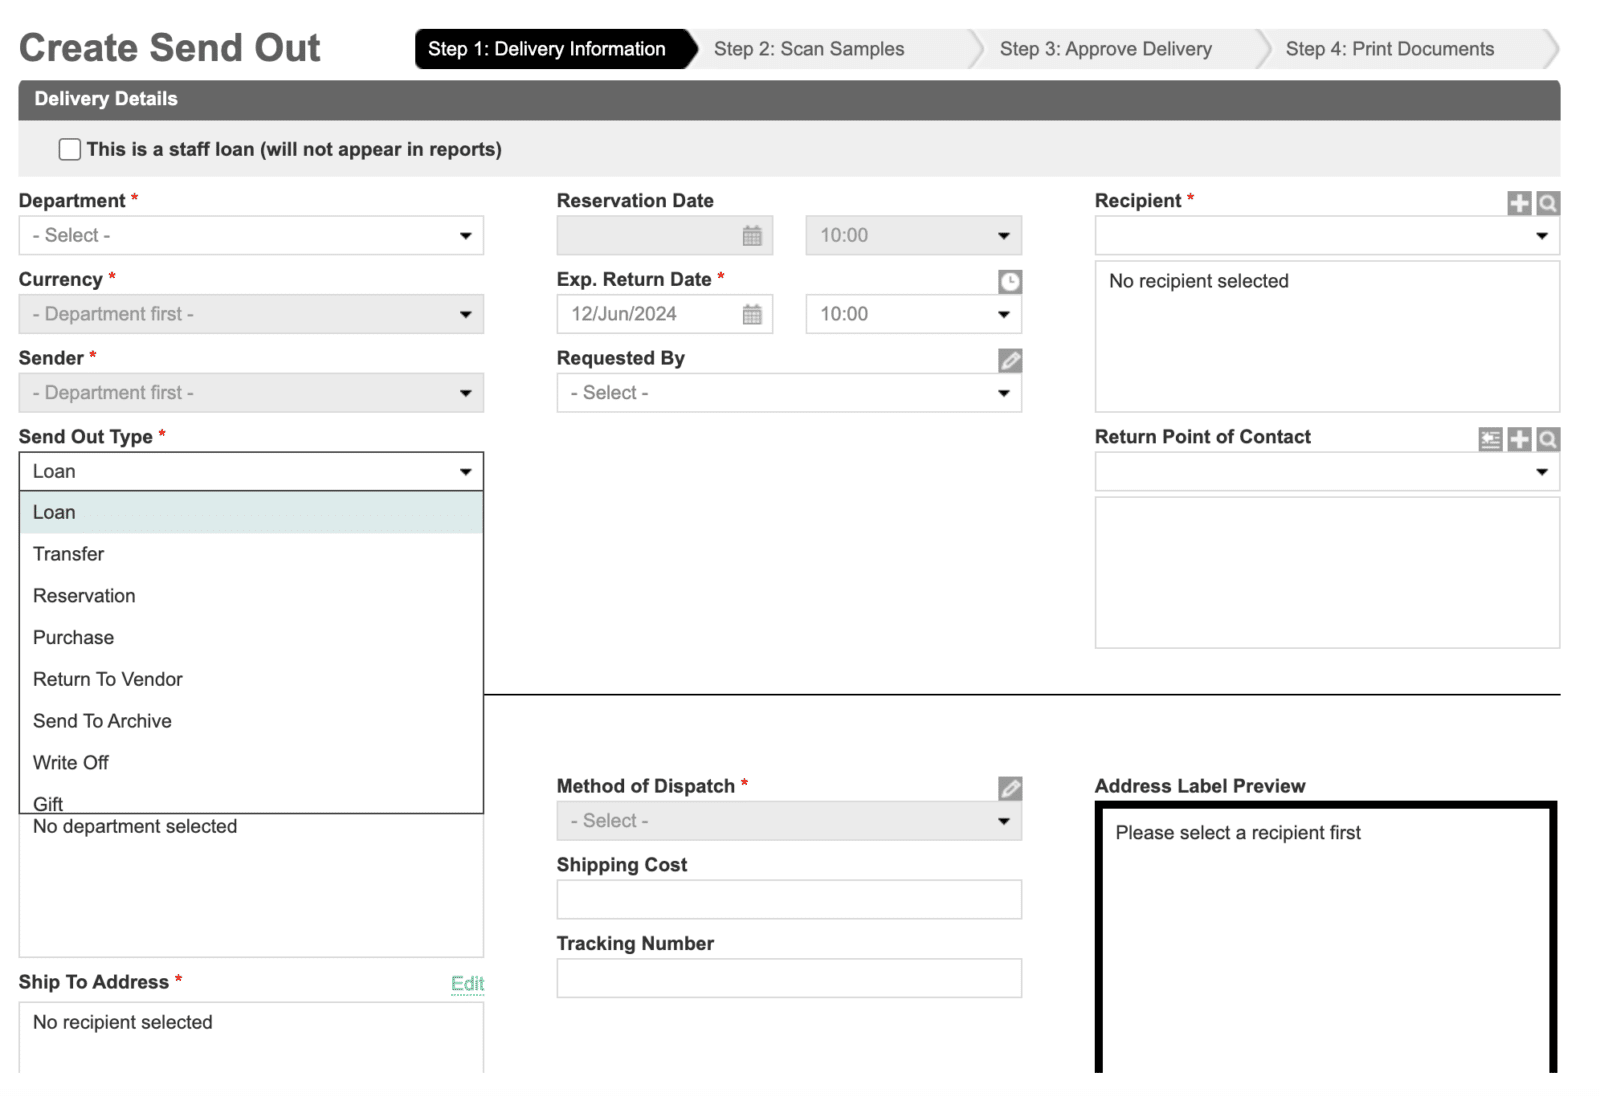The height and width of the screenshot is (1097, 1600).
Task: Search for a Return Point of Contact
Action: pyautogui.click(x=1547, y=440)
